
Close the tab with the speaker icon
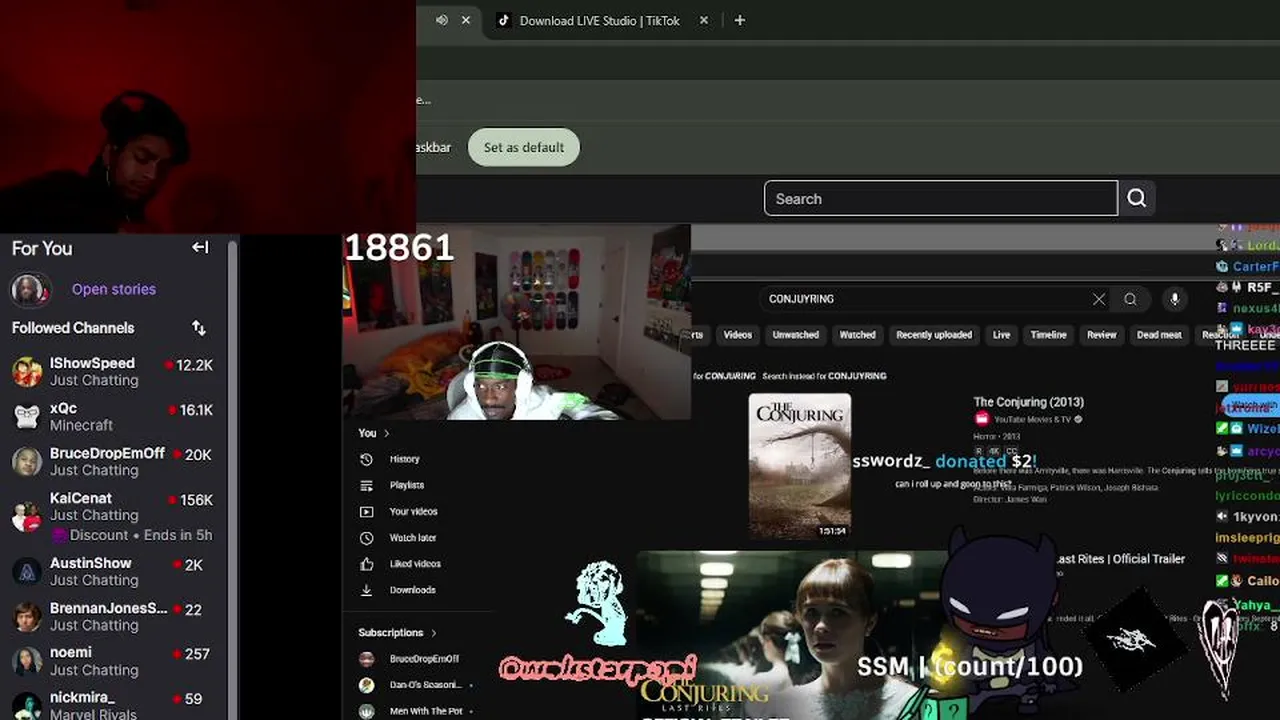pos(466,20)
